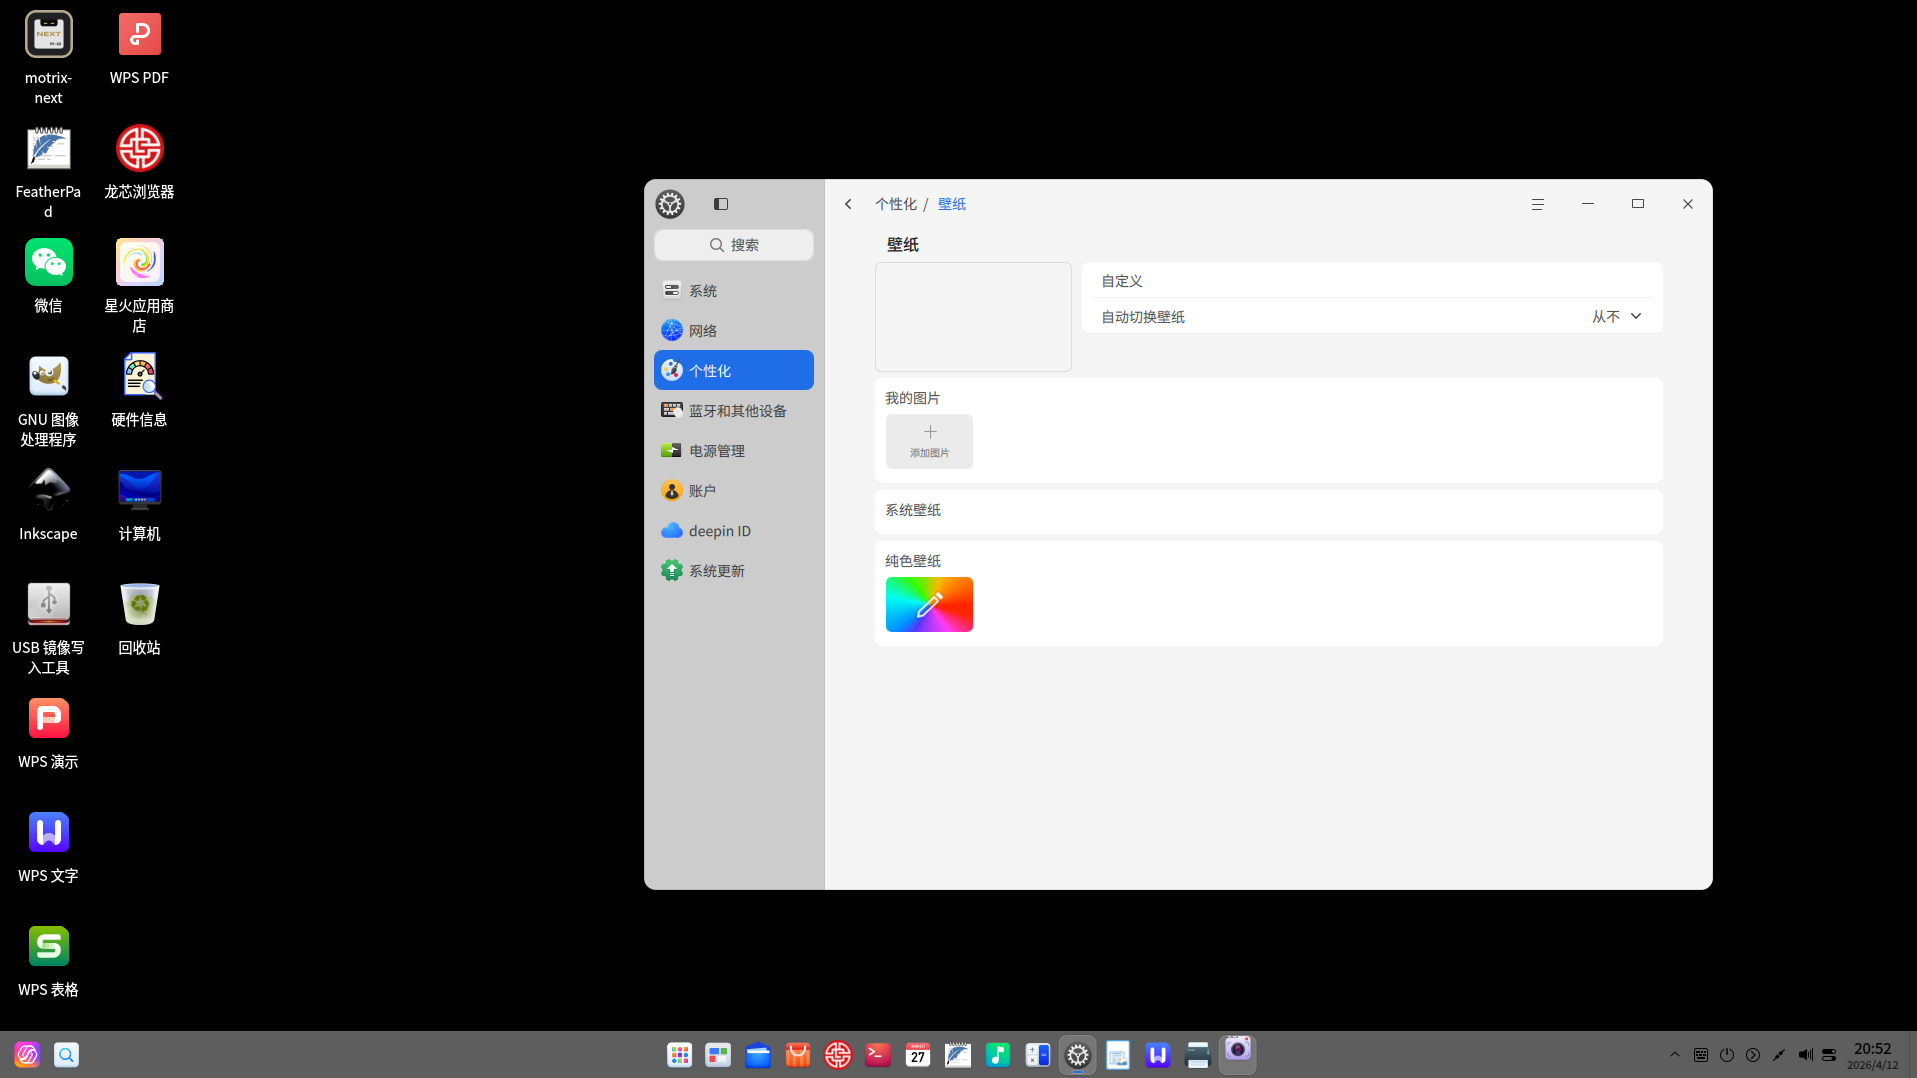1917x1078 pixels.
Task: Open the launcher from the taskbar
Action: [680, 1055]
